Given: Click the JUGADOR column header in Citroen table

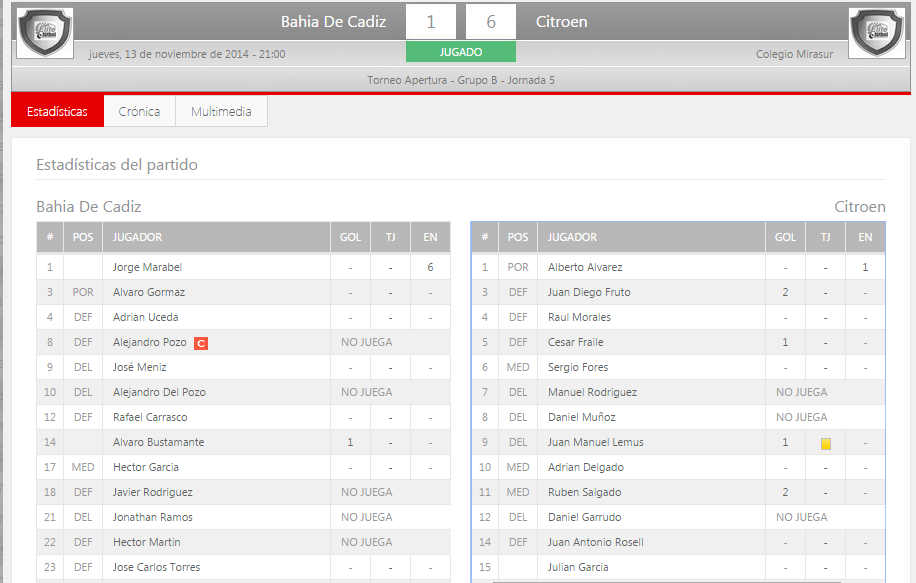Looking at the screenshot, I should (572, 238).
